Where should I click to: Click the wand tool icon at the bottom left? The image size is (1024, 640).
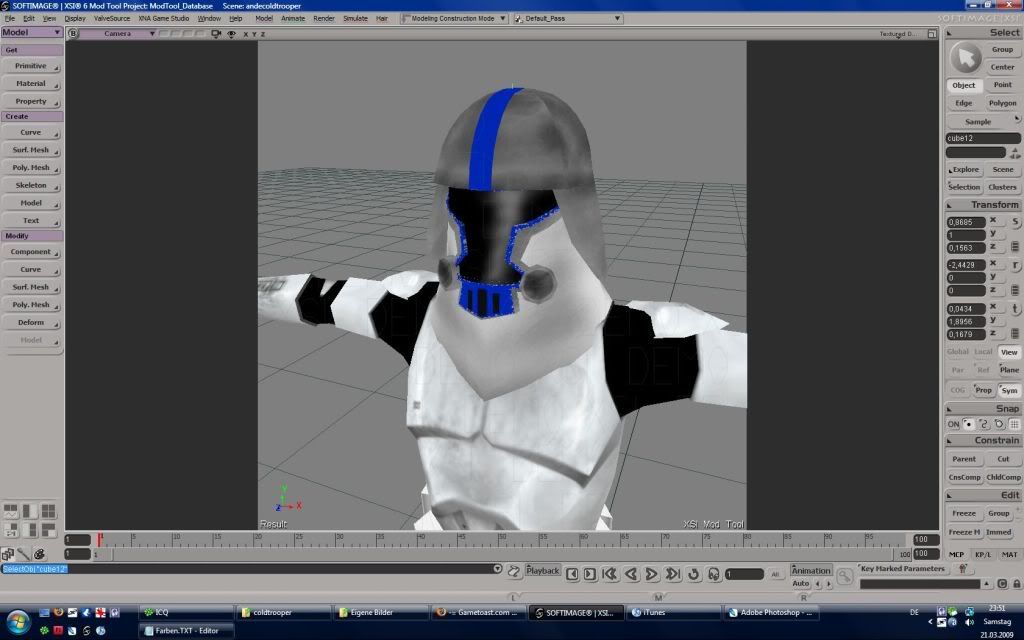24,554
